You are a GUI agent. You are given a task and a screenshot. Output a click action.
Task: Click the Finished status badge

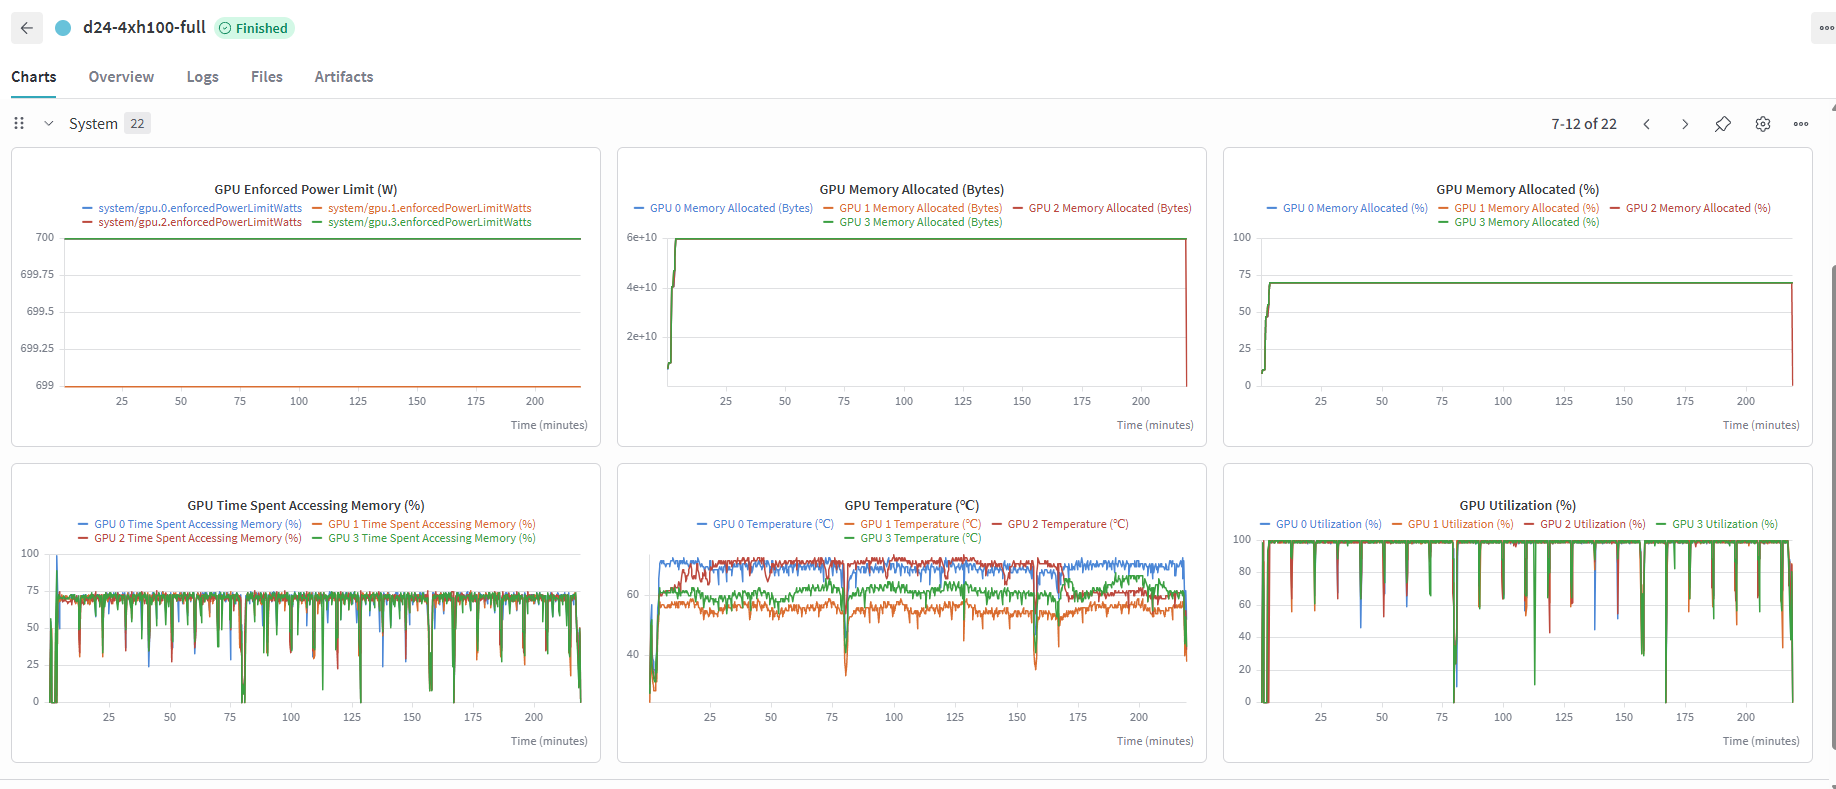(254, 28)
